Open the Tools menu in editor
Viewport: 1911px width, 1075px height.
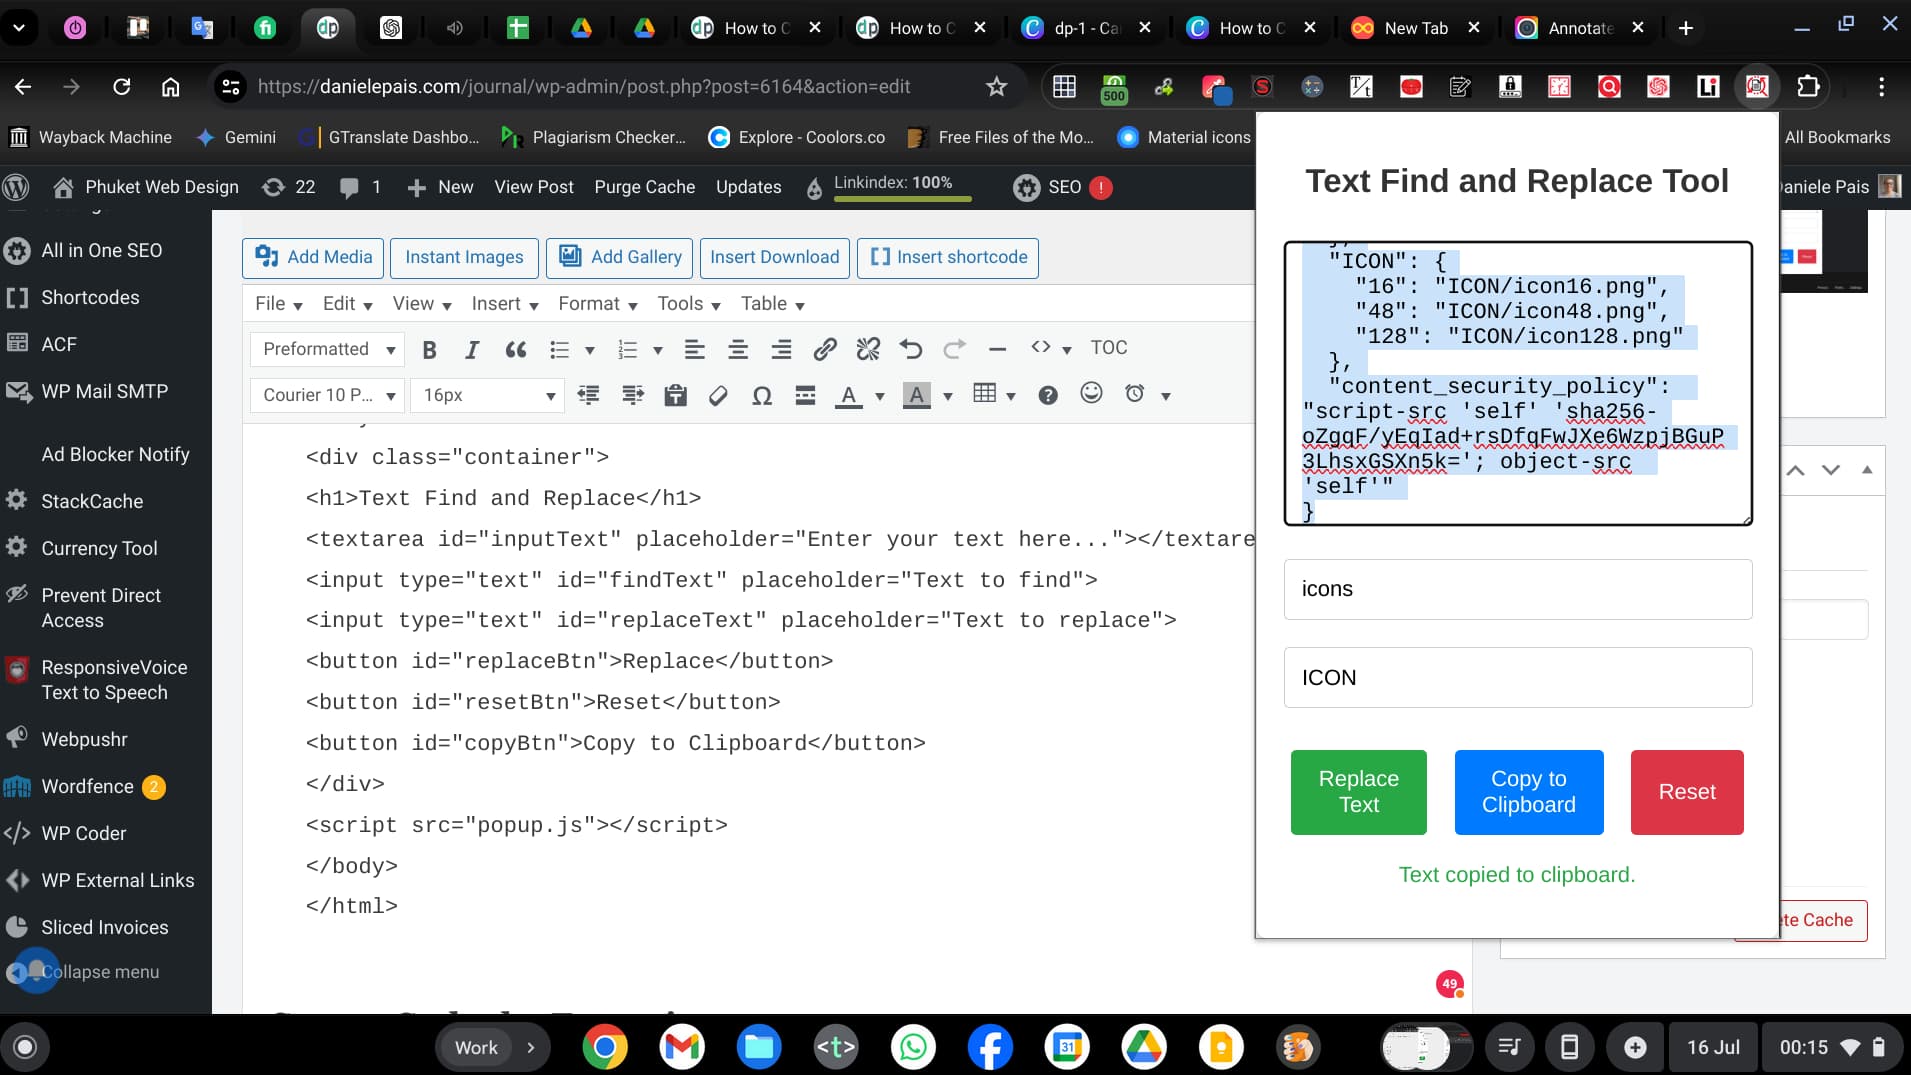tap(689, 304)
